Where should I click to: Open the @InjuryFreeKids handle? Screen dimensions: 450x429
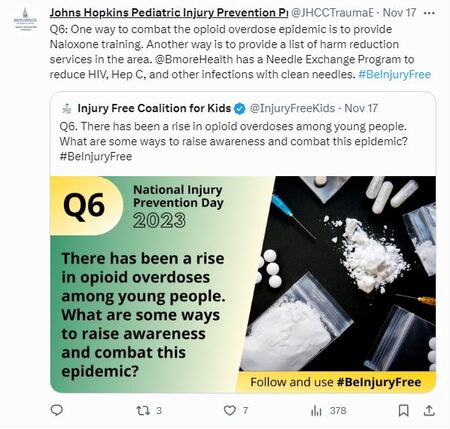coord(292,108)
